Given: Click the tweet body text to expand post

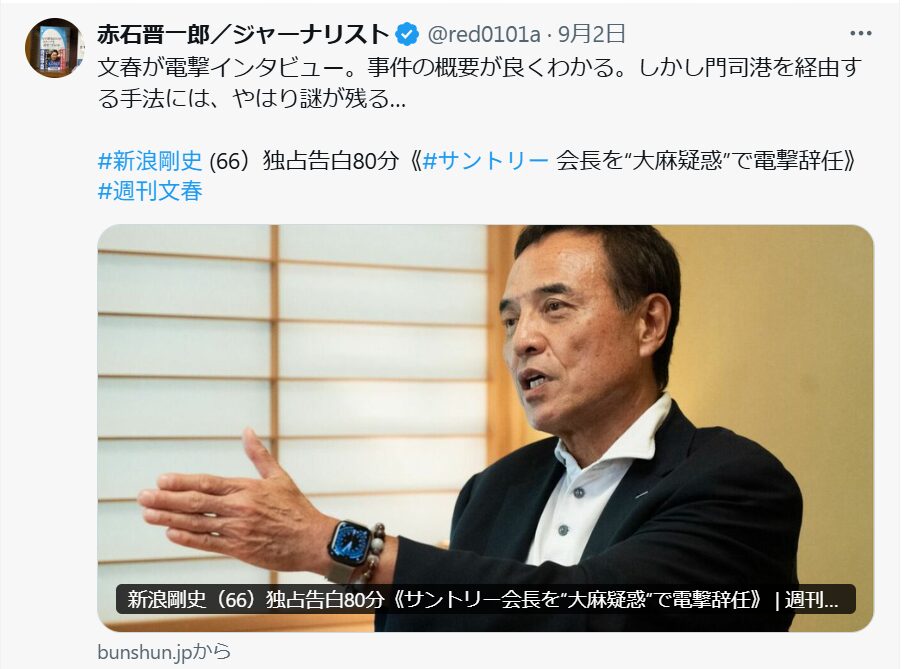Looking at the screenshot, I should [479, 83].
